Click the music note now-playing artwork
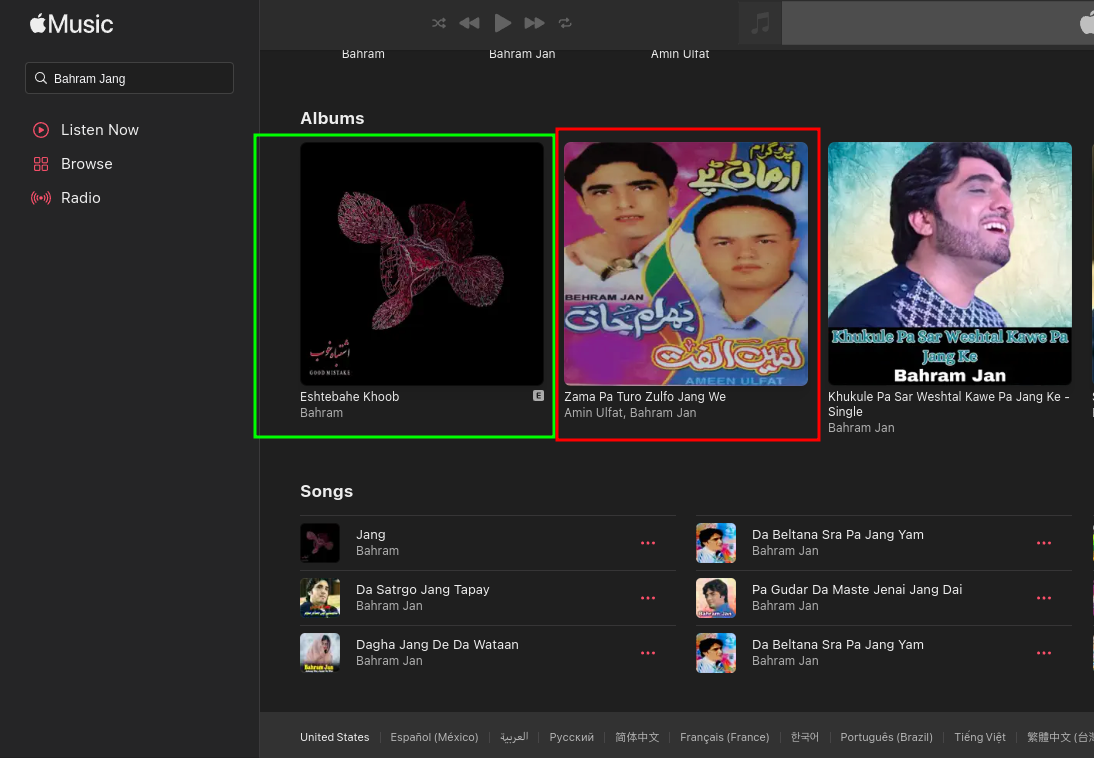Image resolution: width=1094 pixels, height=758 pixels. click(x=760, y=23)
